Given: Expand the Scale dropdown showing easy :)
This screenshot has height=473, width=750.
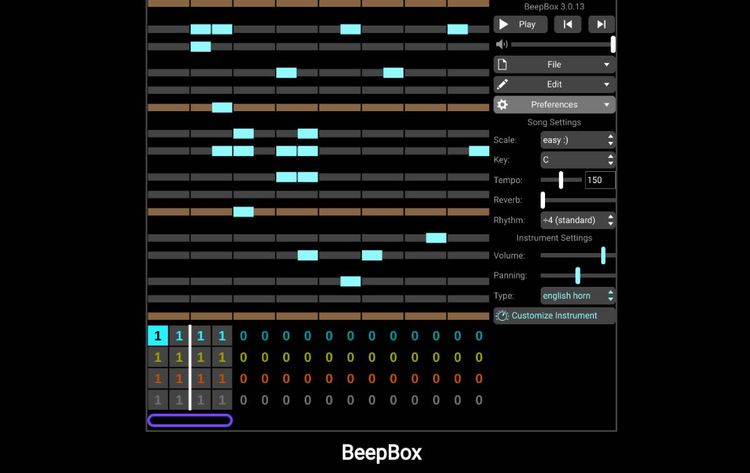Looking at the screenshot, I should [x=578, y=140].
